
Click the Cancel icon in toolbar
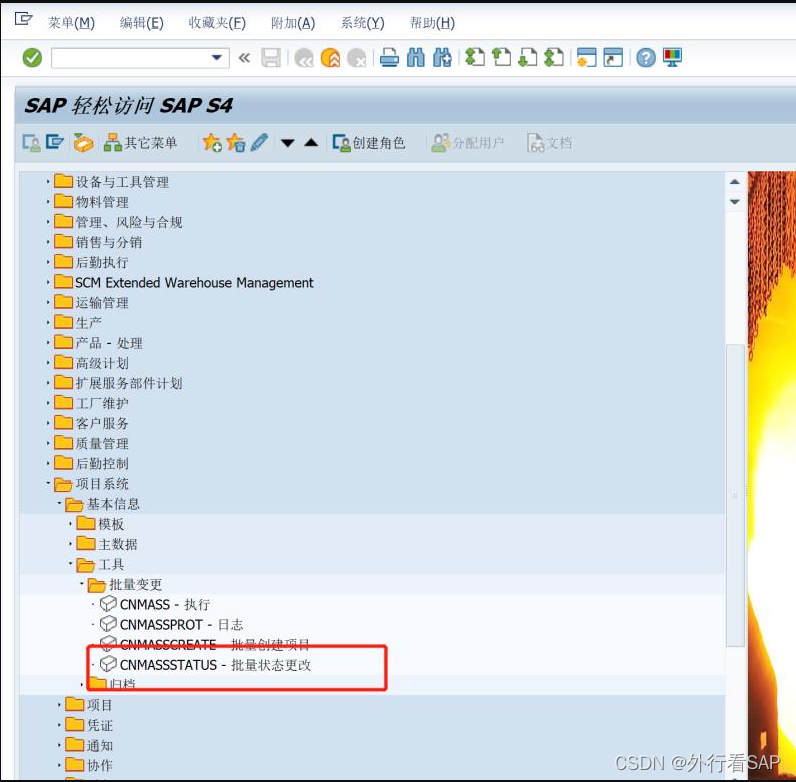coord(357,58)
